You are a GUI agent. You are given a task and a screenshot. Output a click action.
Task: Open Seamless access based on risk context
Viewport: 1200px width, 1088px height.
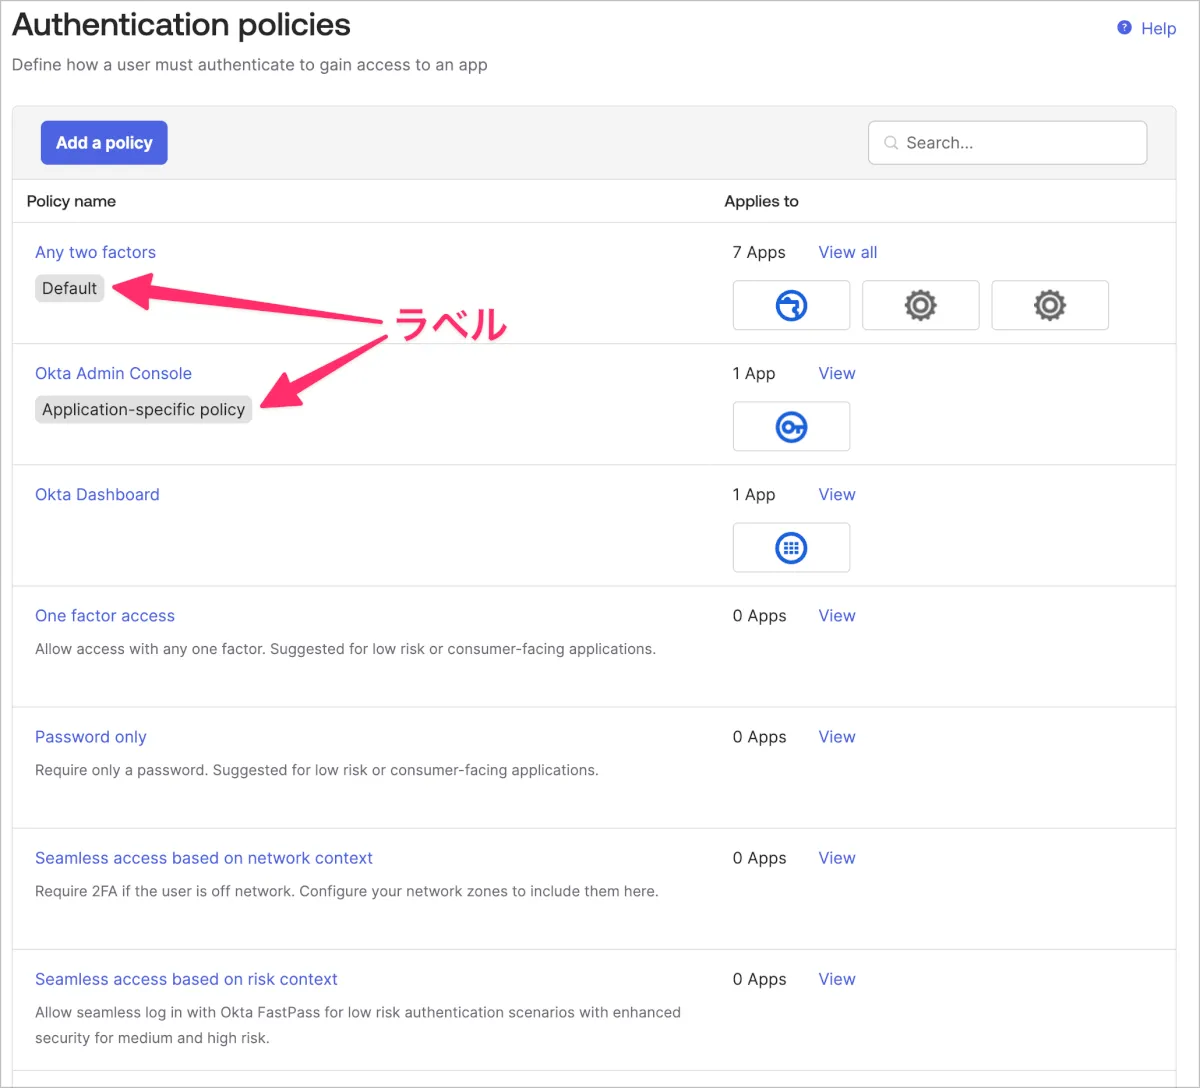(186, 979)
